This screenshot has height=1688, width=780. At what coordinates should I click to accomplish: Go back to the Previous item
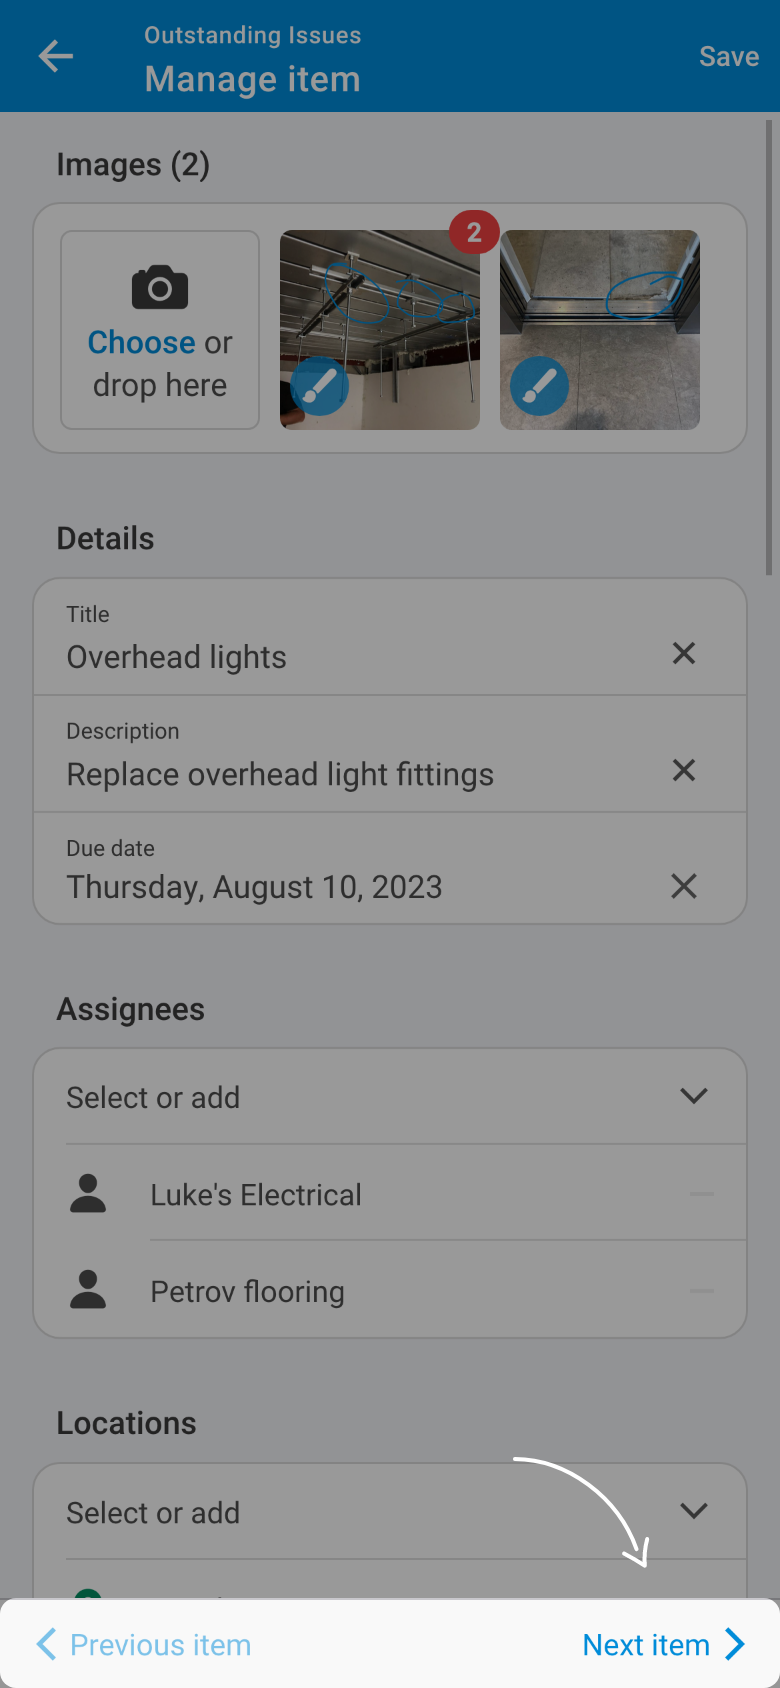[145, 1645]
